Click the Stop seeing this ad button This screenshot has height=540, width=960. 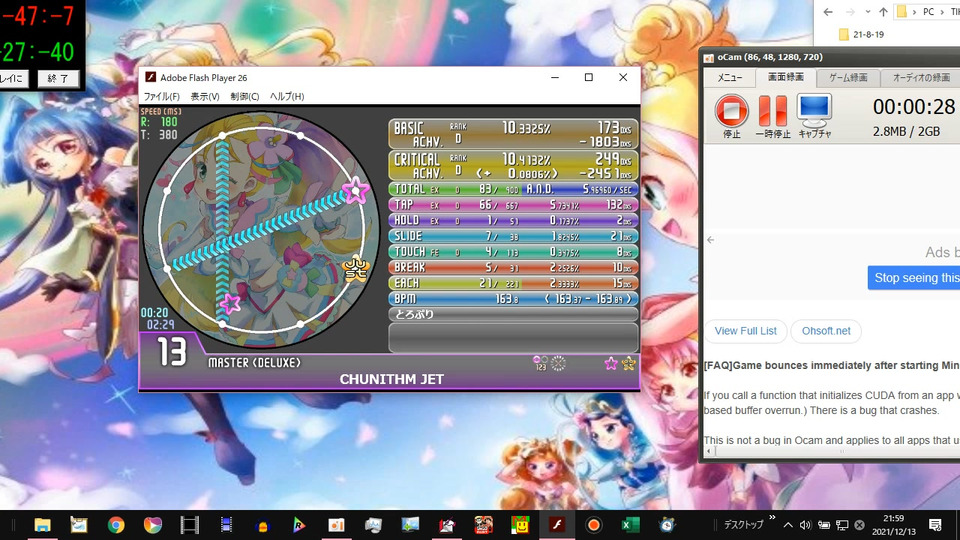pos(913,277)
